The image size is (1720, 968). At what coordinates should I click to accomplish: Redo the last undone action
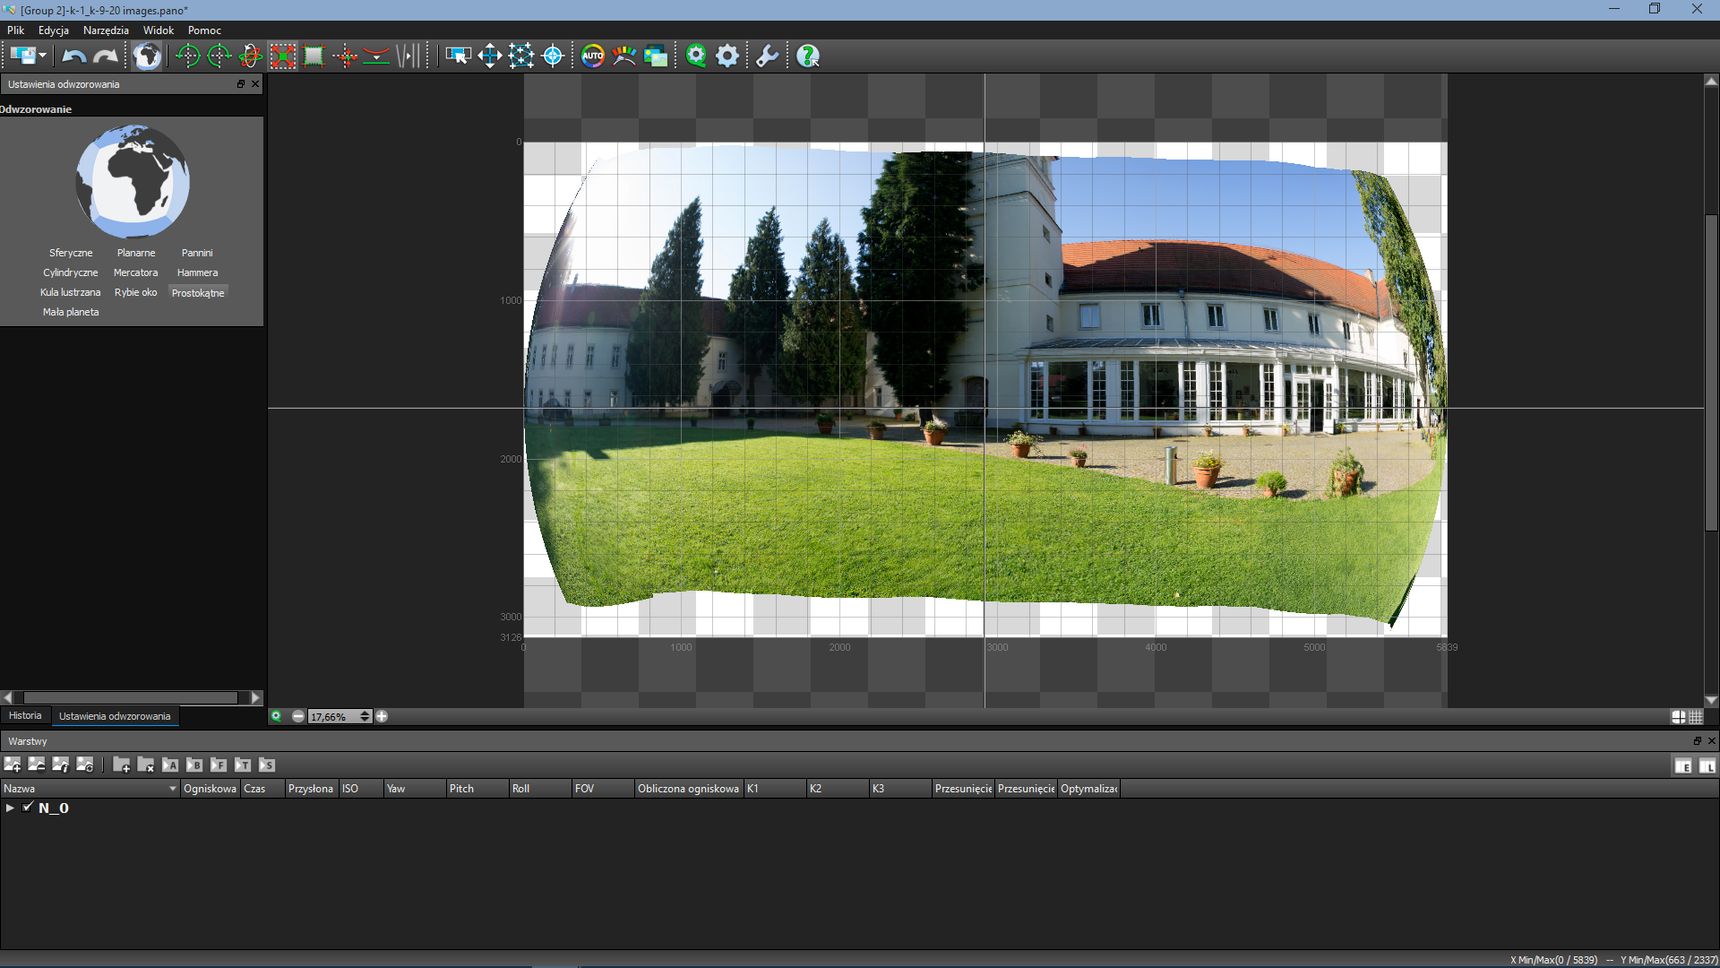105,56
